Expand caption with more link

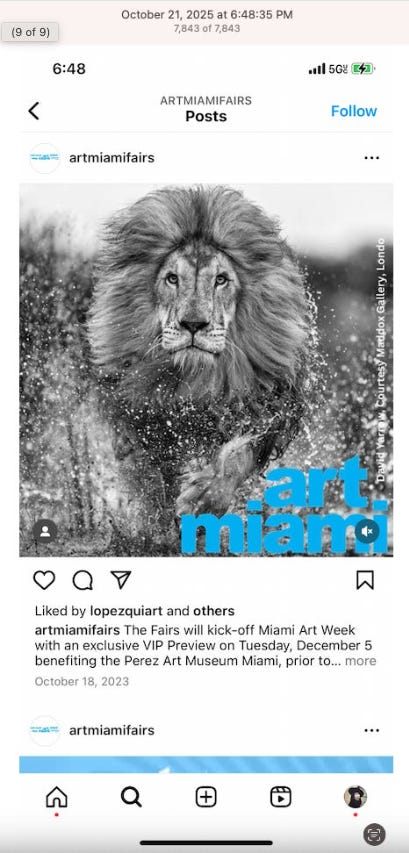click(x=361, y=661)
